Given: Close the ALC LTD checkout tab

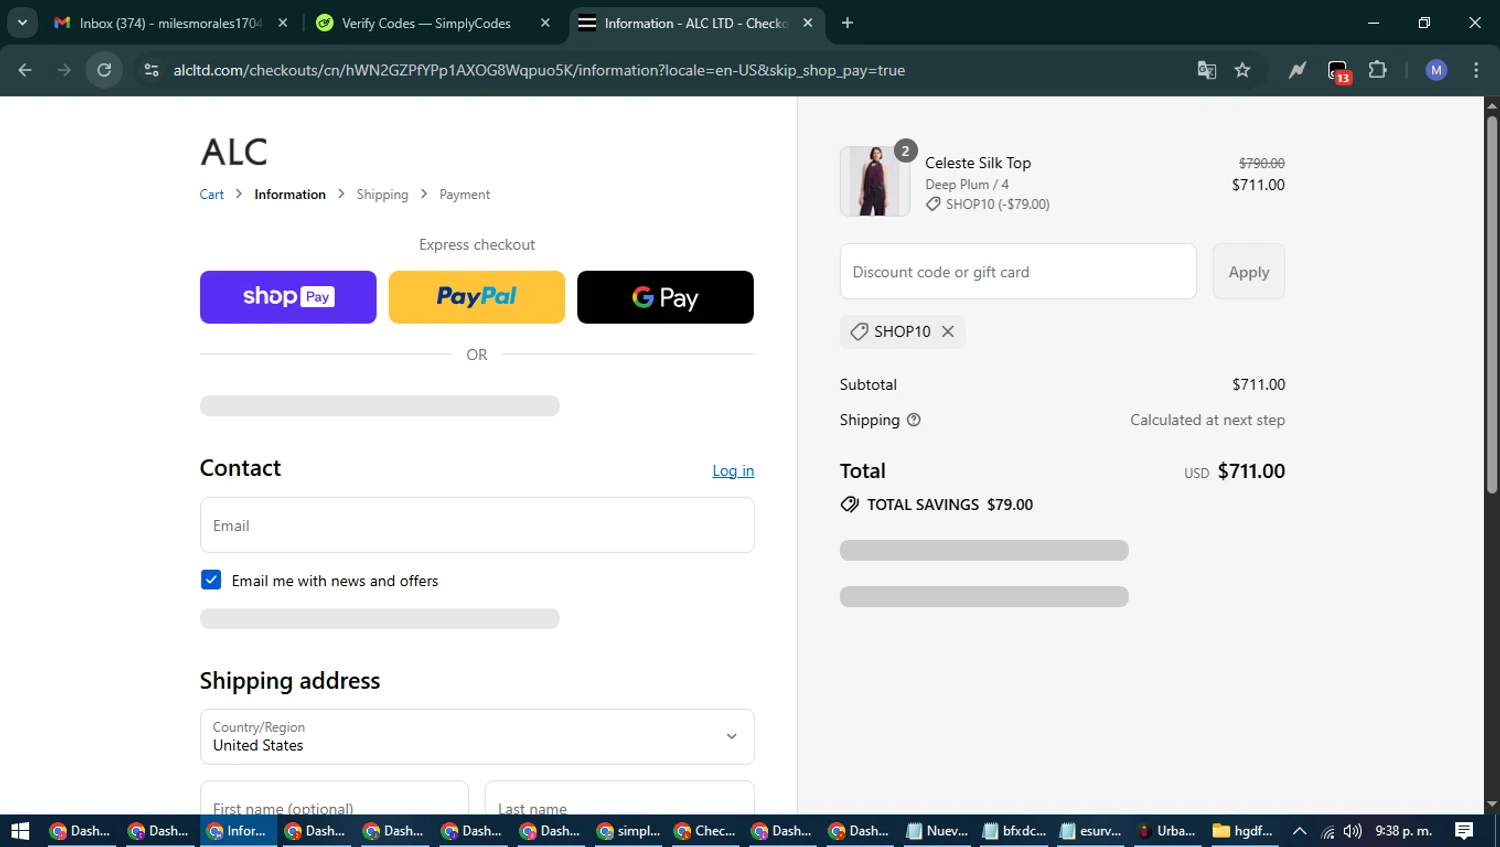Looking at the screenshot, I should (807, 23).
